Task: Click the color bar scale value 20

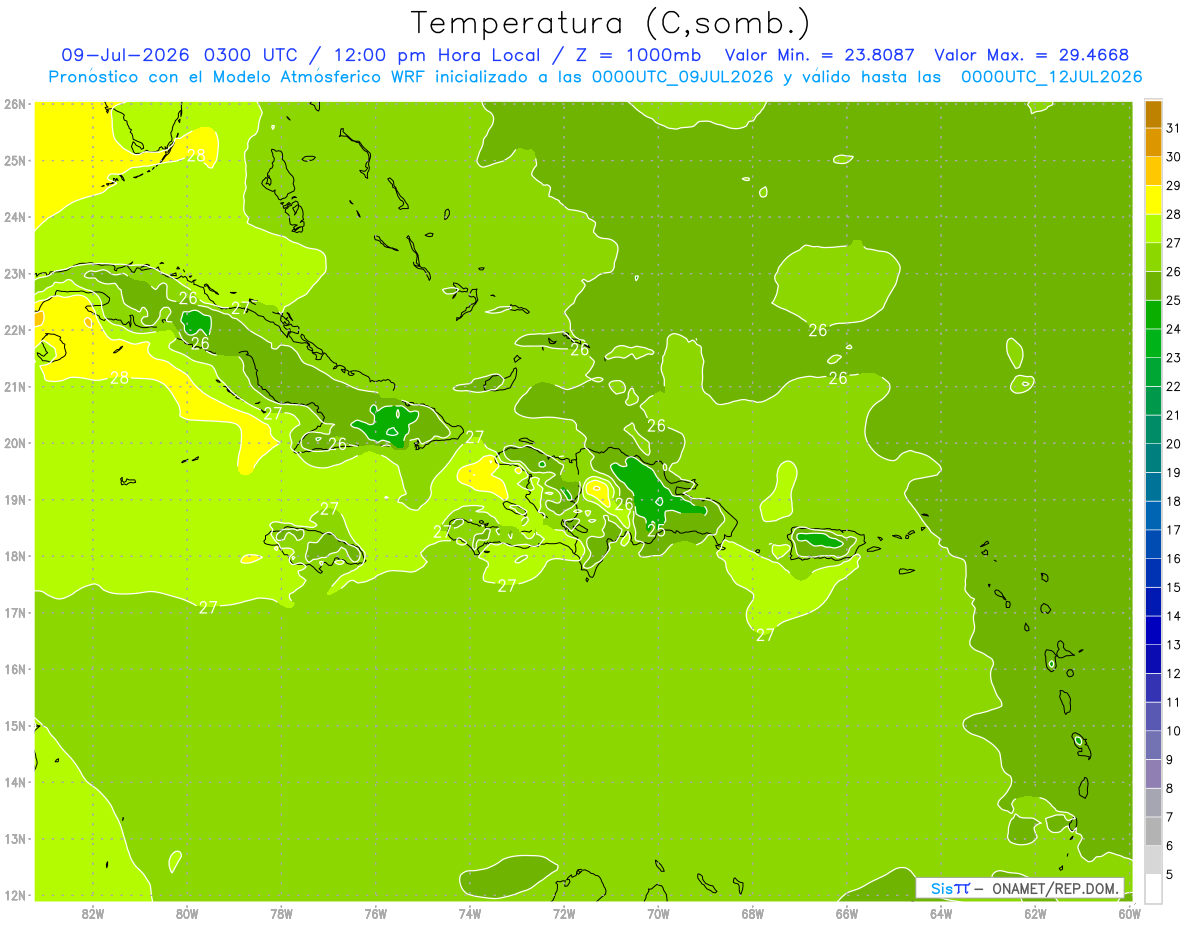Action: [x=1174, y=444]
